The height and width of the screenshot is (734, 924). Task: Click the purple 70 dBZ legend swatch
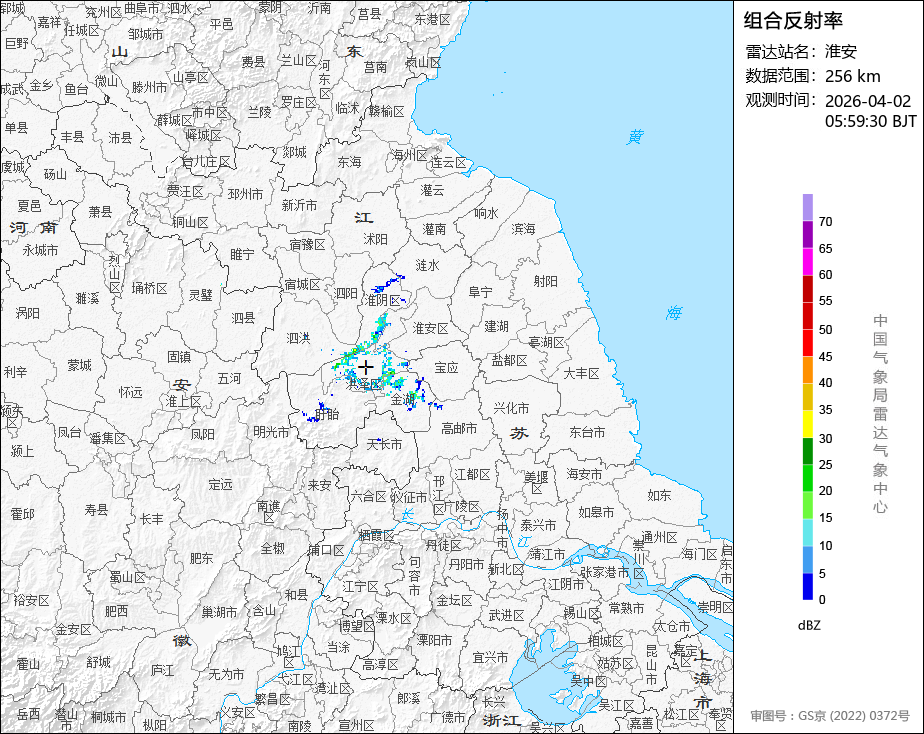807,207
